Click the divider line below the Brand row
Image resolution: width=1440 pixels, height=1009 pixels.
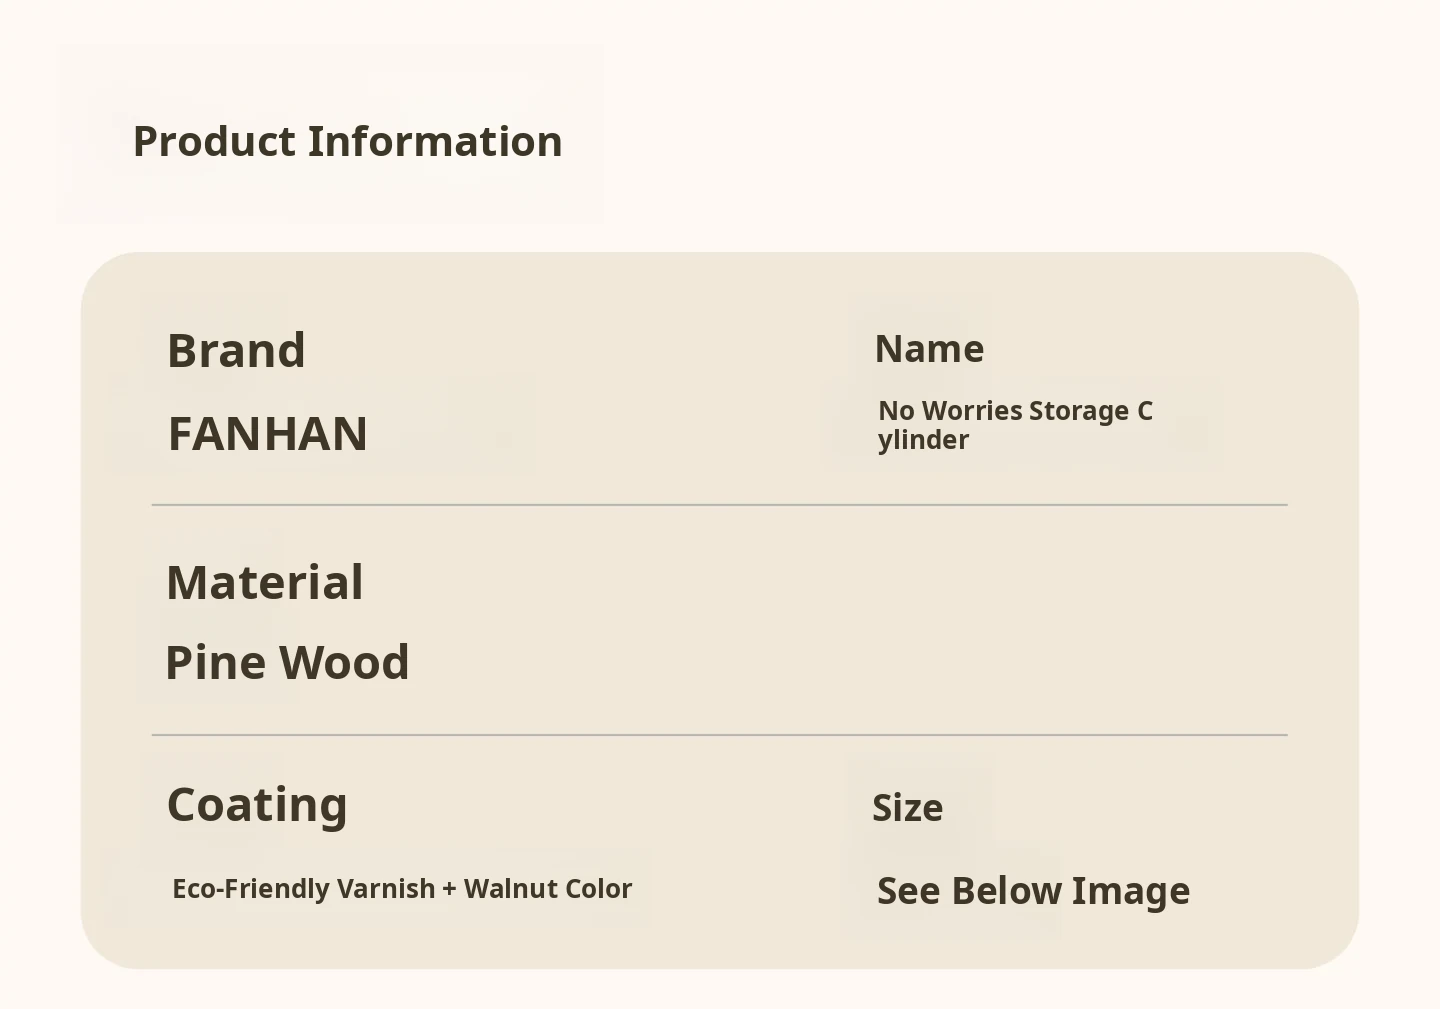(719, 505)
